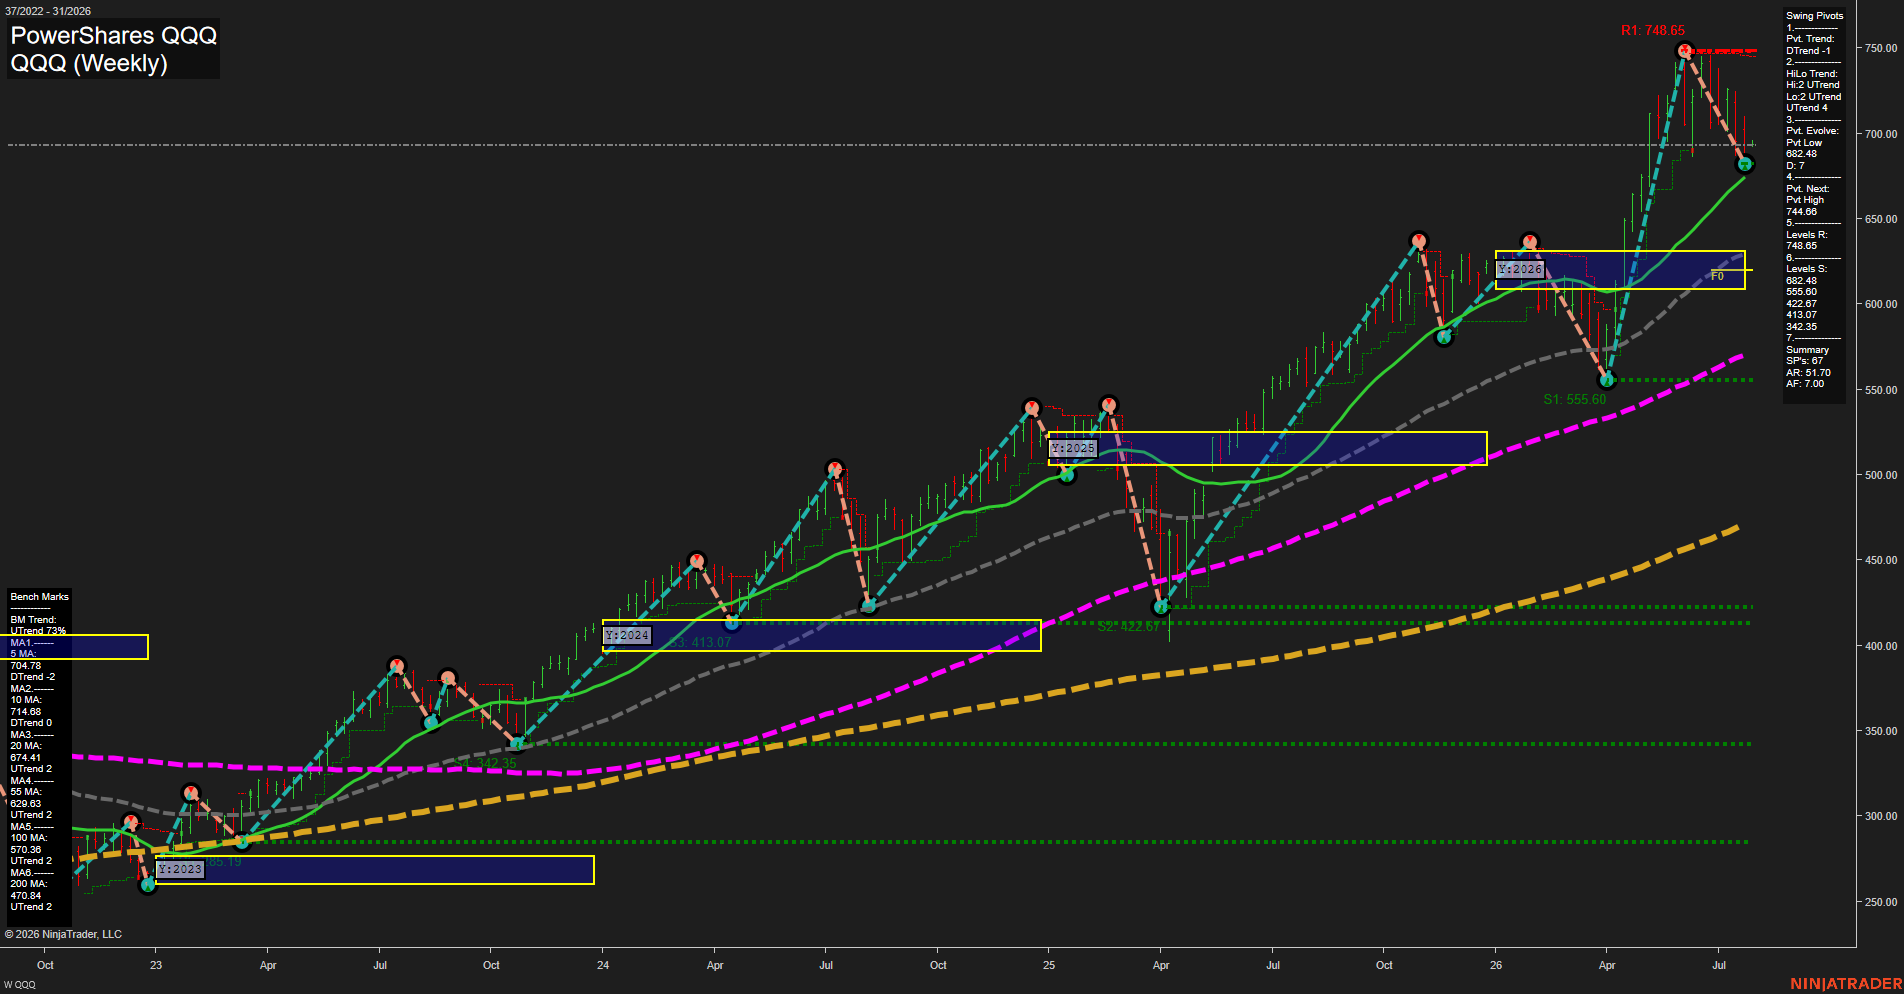Viewport: 1904px width, 994px height.
Task: Click the 629.63 fifty-five MA value
Action: tap(26, 804)
